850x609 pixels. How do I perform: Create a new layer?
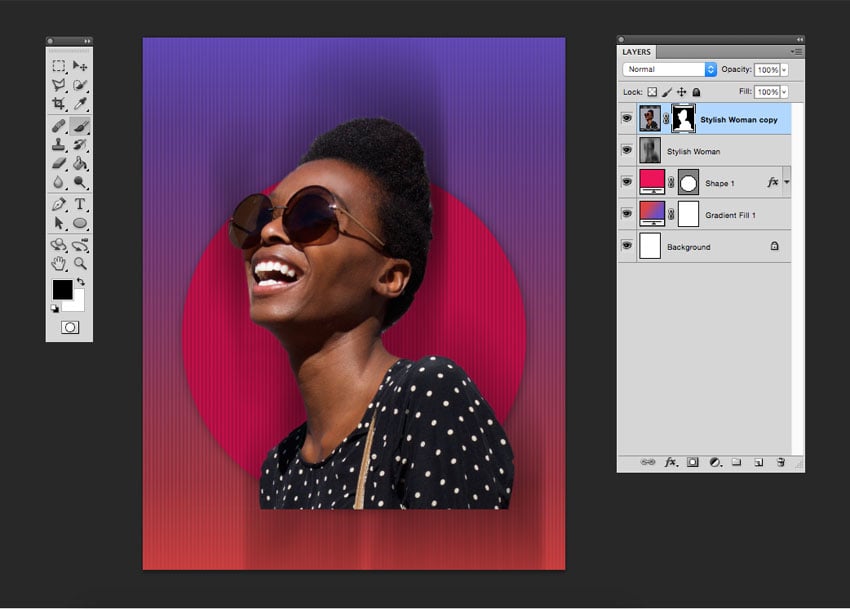coord(758,462)
